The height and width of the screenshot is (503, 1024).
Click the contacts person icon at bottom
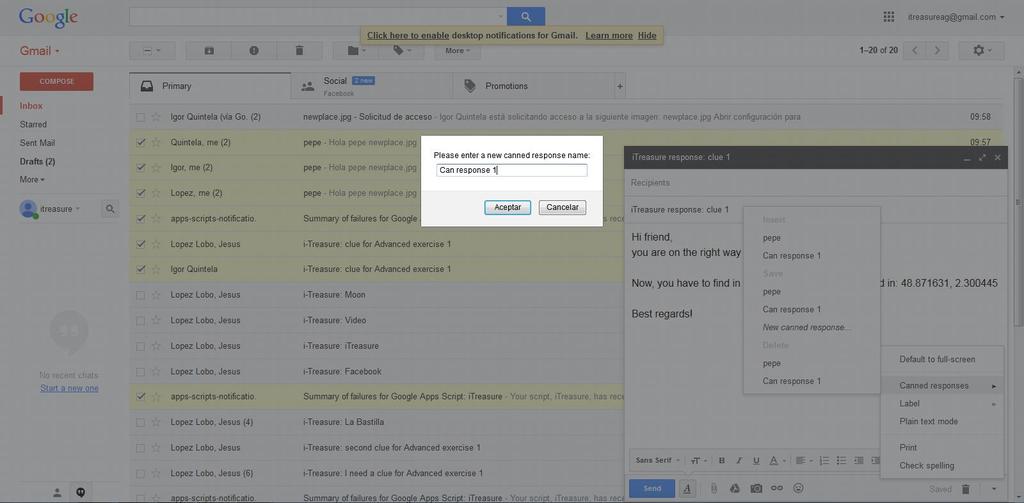(57, 493)
